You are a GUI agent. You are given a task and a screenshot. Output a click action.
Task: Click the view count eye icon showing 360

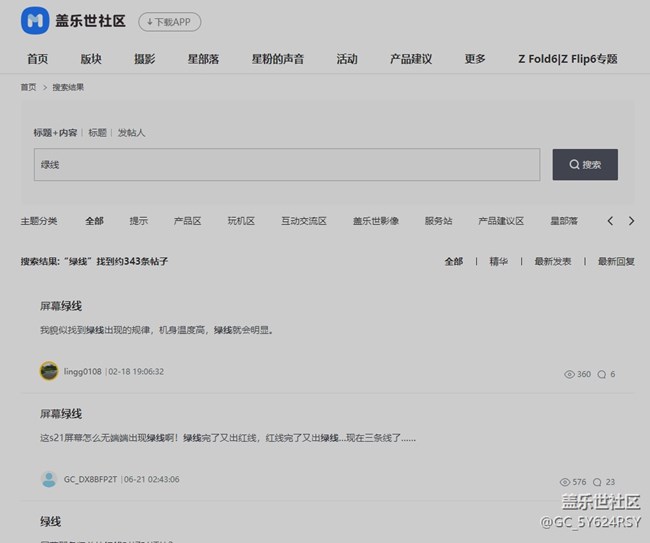pos(570,374)
